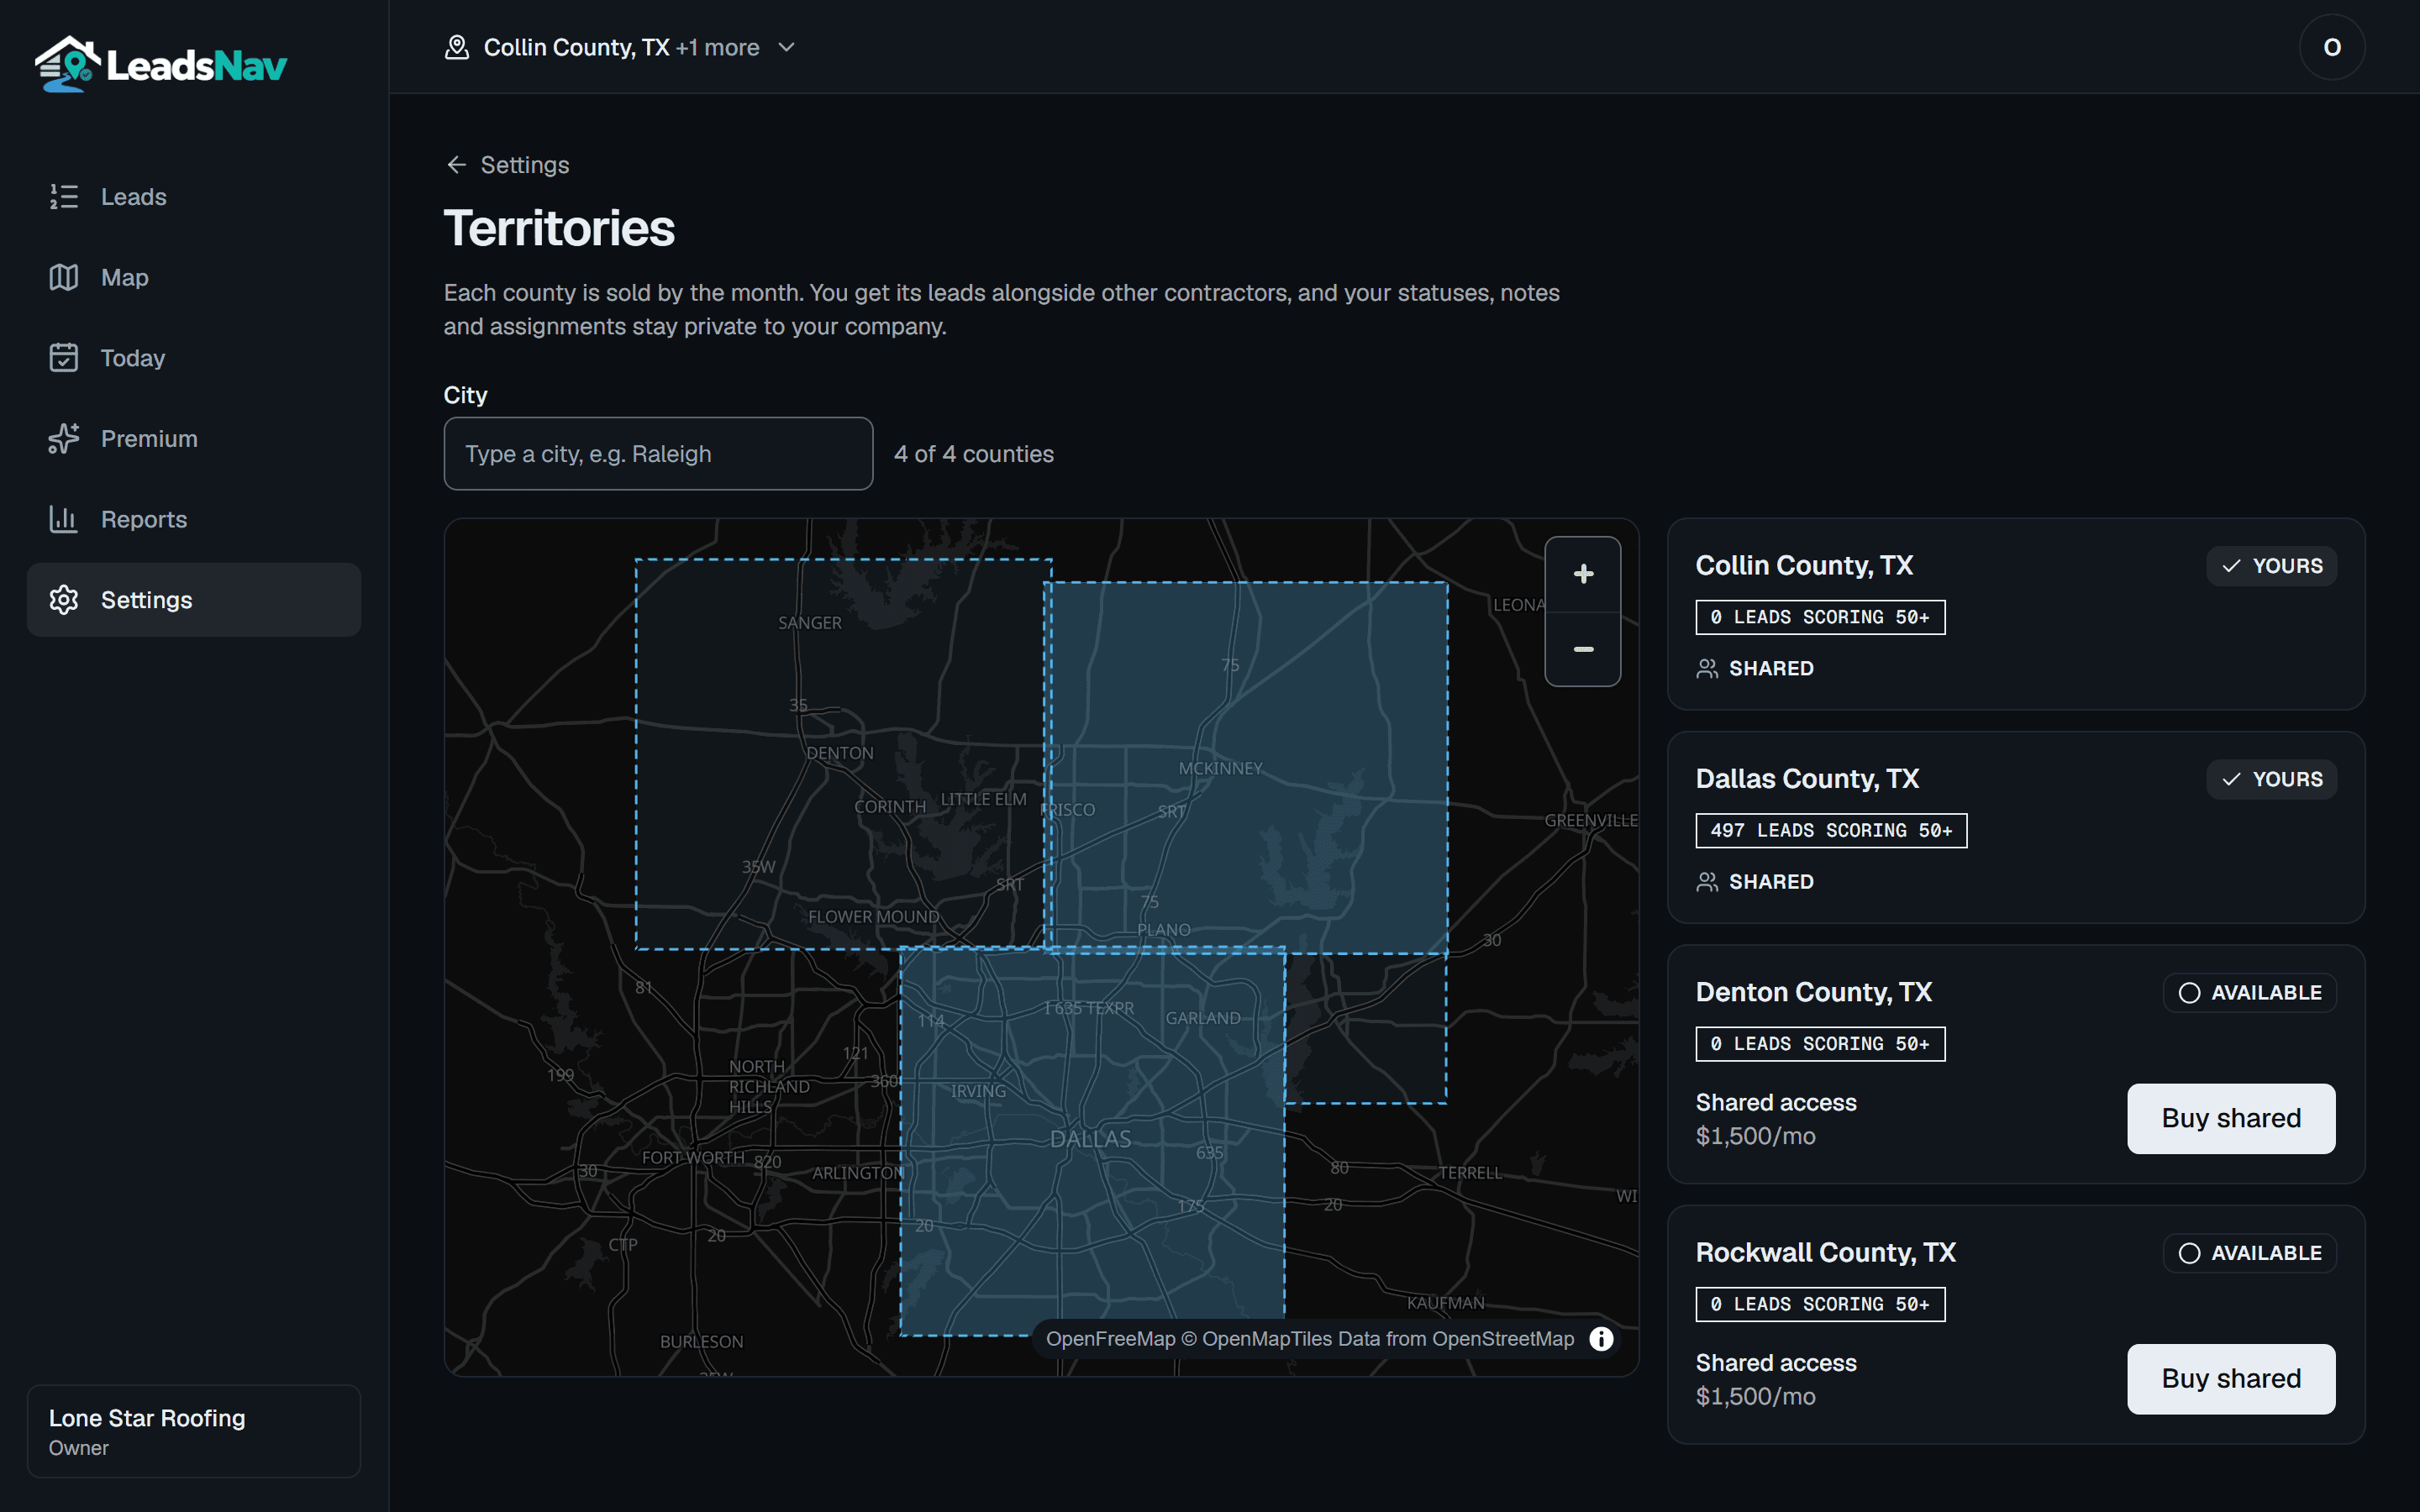Open the Leads list icon in sidebar
The height and width of the screenshot is (1512, 2420).
pos(64,197)
